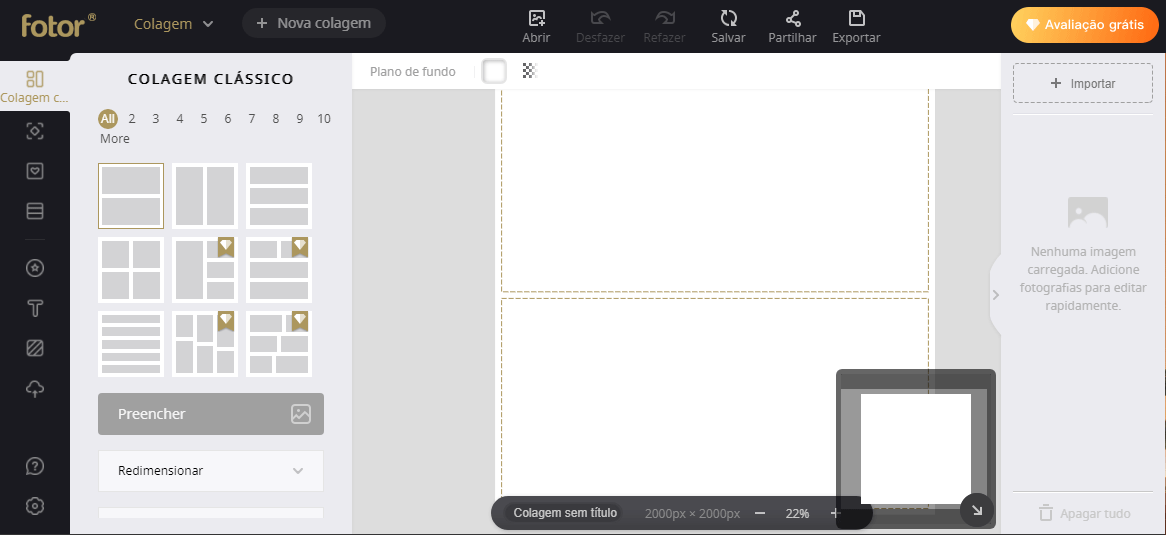Click the Exportar save icon
Viewport: 1166px width, 535px height.
(856, 18)
